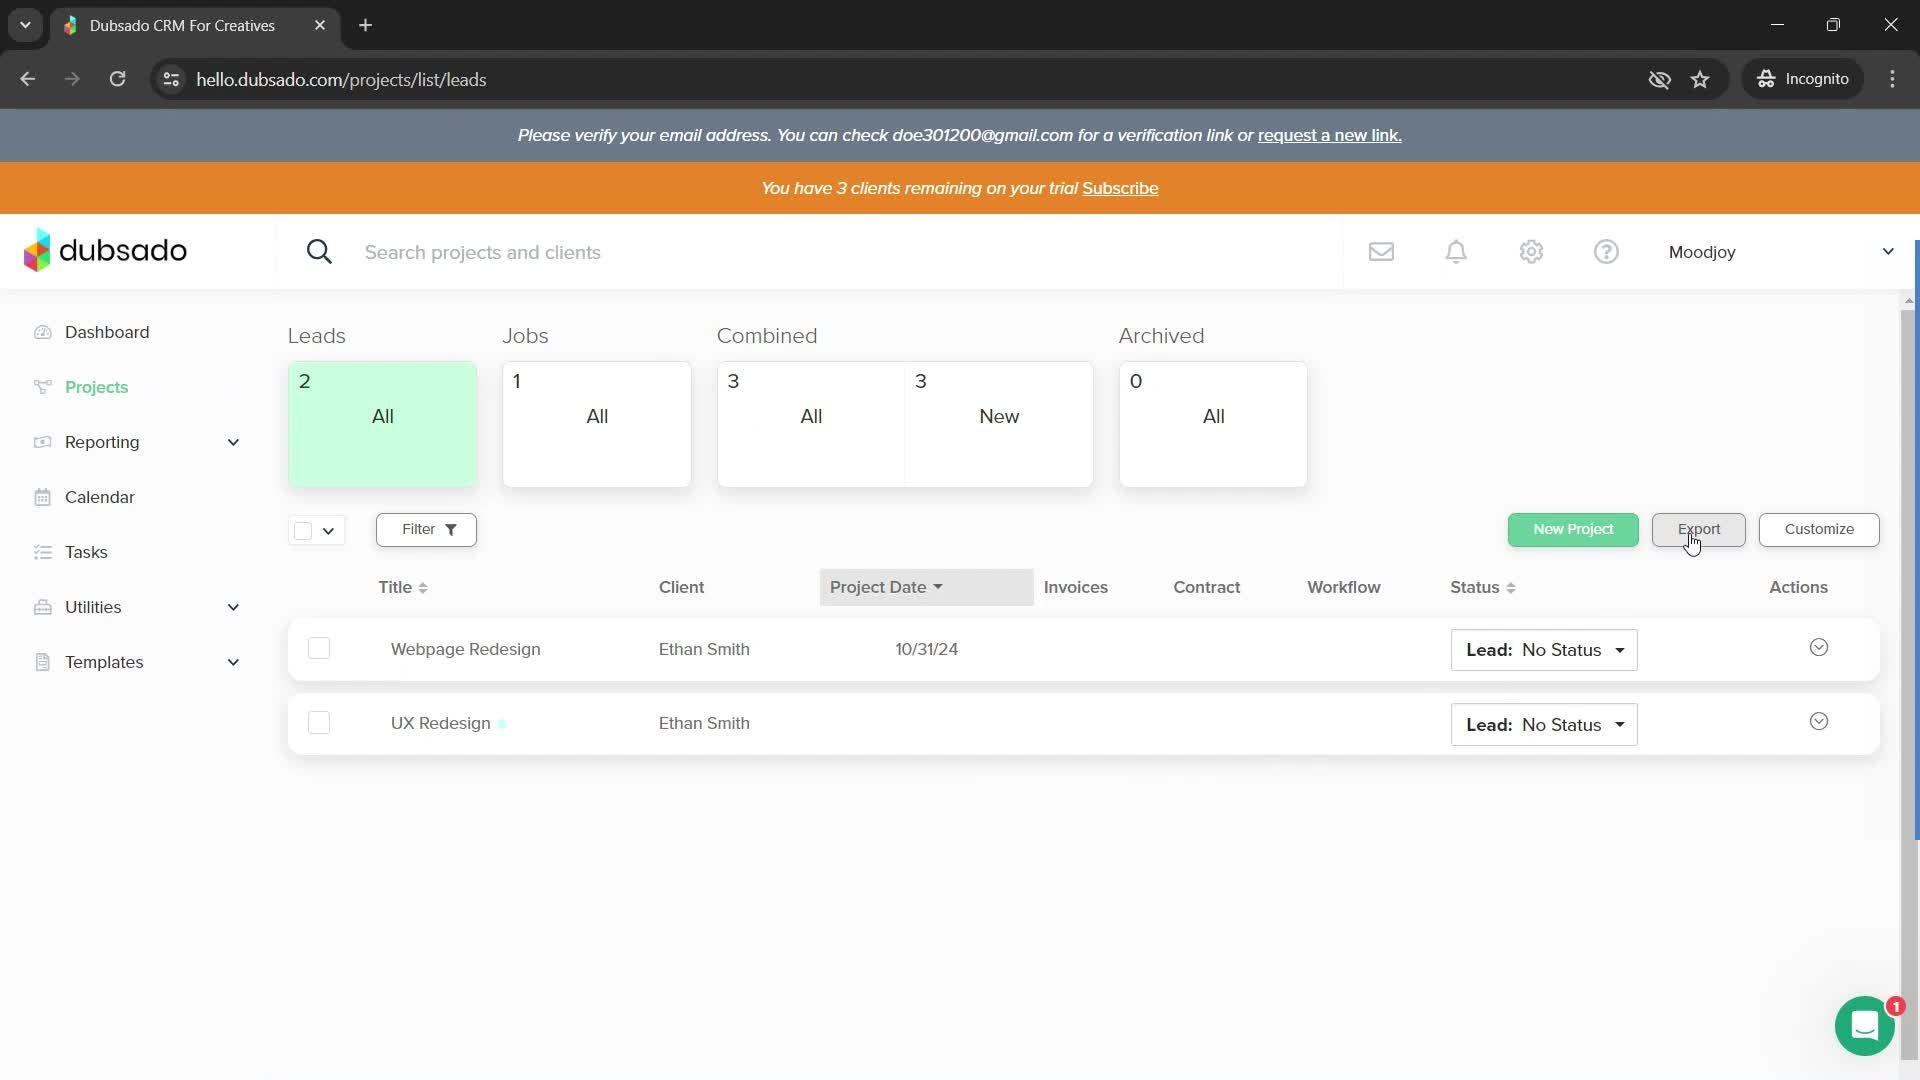
Task: Tick the select-all projects checkbox
Action: click(x=303, y=530)
